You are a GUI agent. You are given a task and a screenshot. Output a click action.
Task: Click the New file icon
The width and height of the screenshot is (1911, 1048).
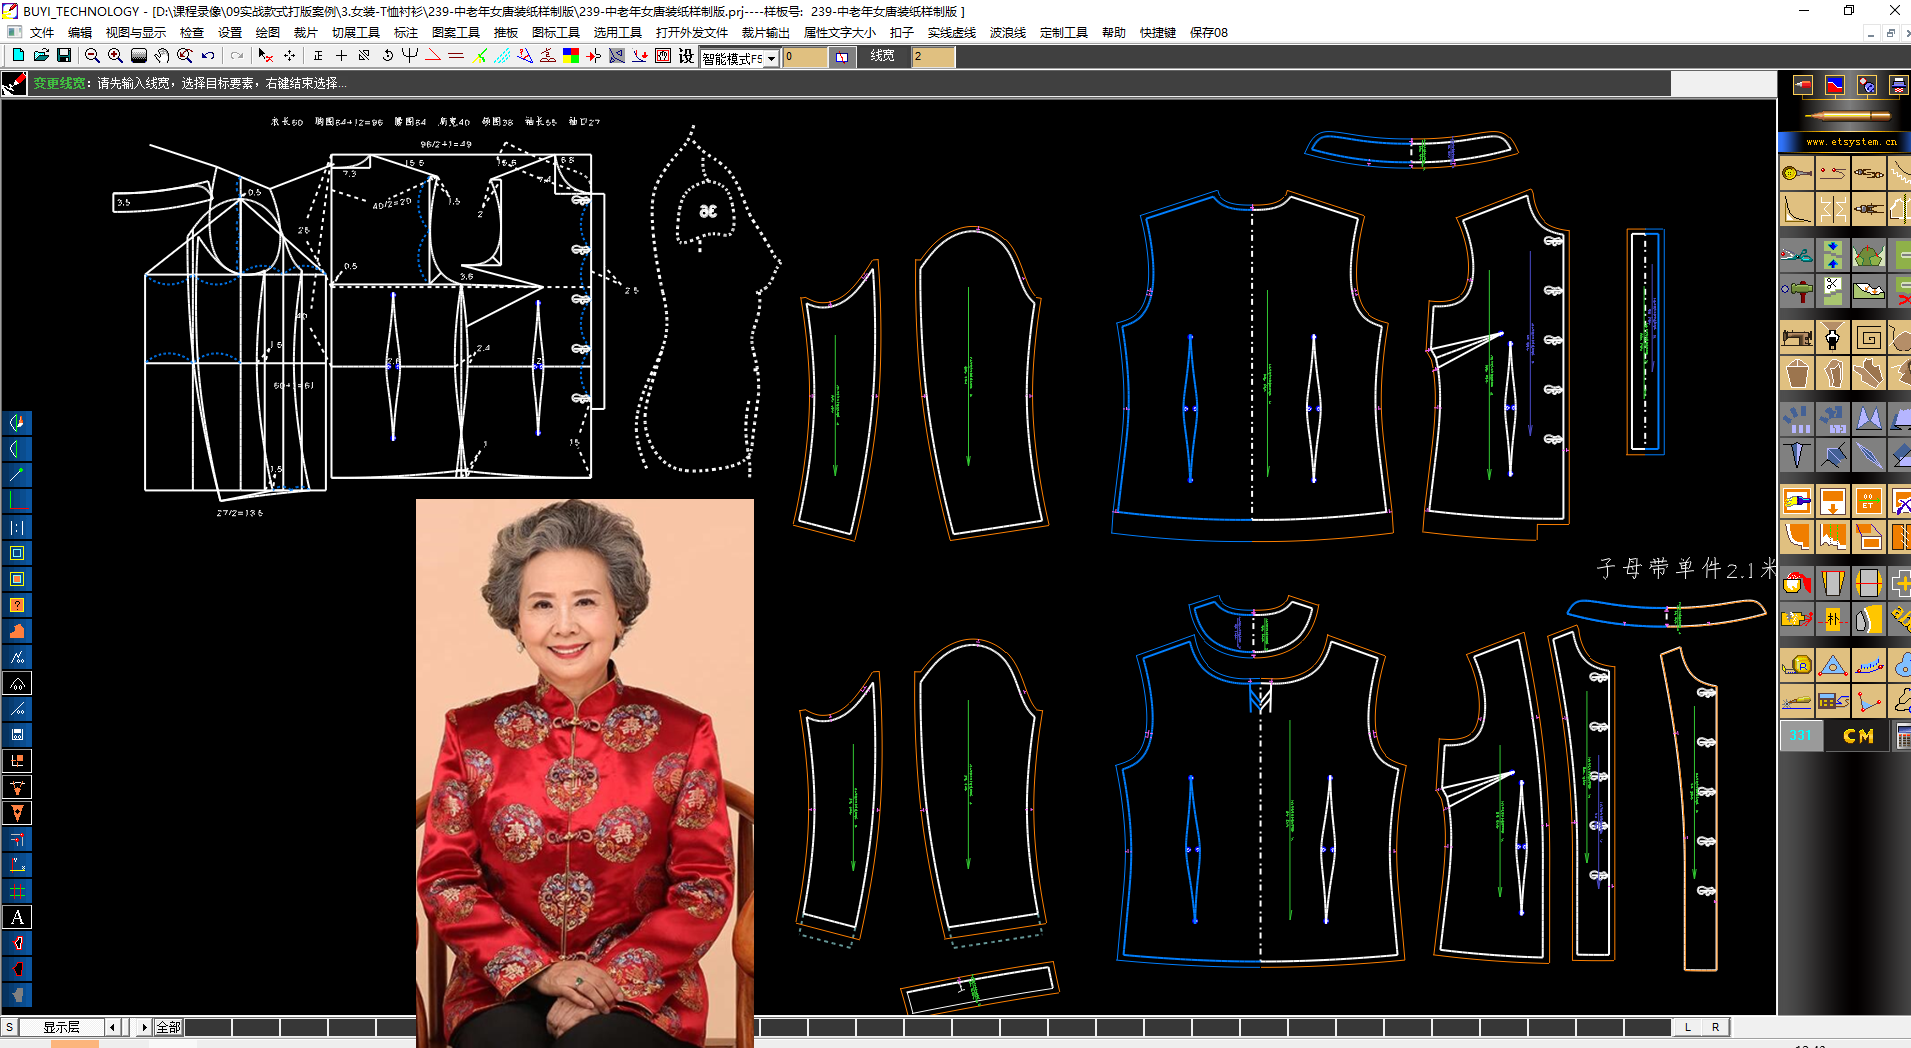tap(18, 56)
